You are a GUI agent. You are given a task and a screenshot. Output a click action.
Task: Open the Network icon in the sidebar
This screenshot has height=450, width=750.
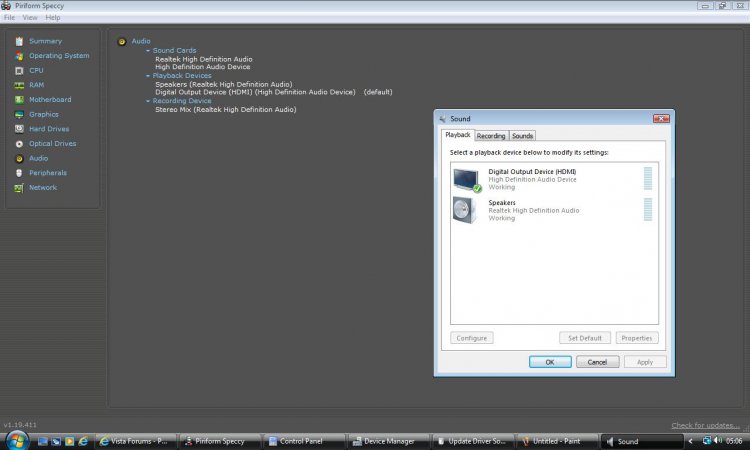(x=19, y=188)
